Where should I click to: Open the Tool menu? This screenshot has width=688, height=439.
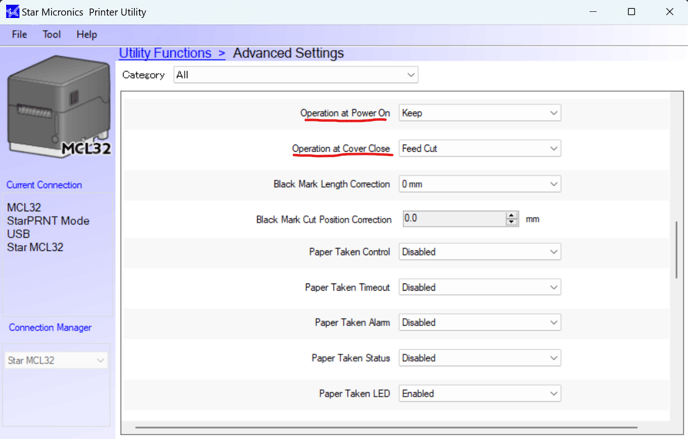click(x=52, y=34)
